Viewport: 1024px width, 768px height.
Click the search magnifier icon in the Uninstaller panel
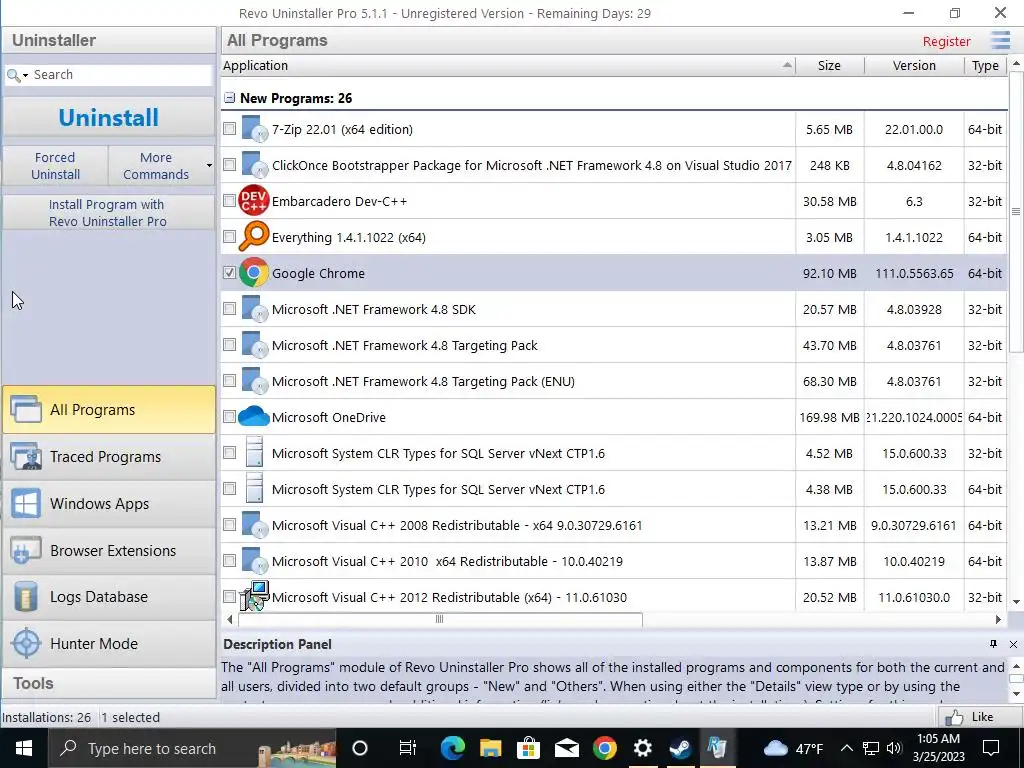[13, 75]
